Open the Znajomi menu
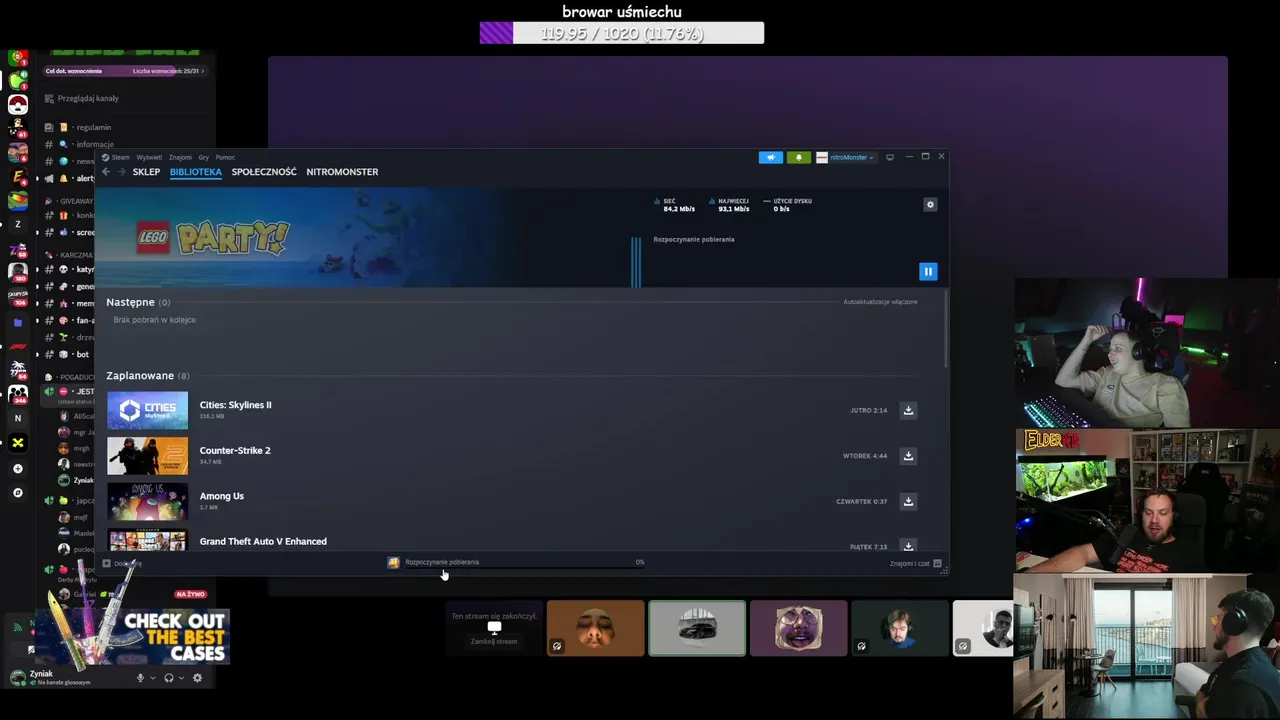The height and width of the screenshot is (720, 1280). click(x=180, y=157)
